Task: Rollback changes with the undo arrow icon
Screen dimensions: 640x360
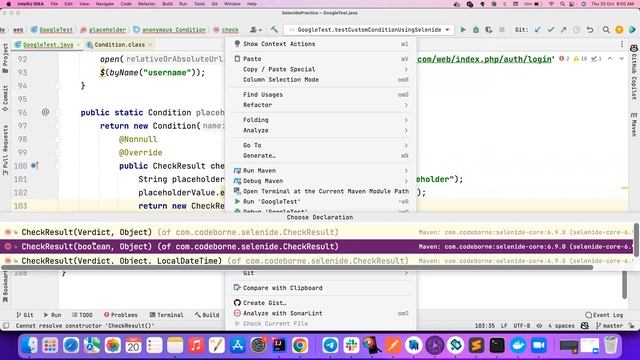Action: pyautogui.click(x=590, y=29)
